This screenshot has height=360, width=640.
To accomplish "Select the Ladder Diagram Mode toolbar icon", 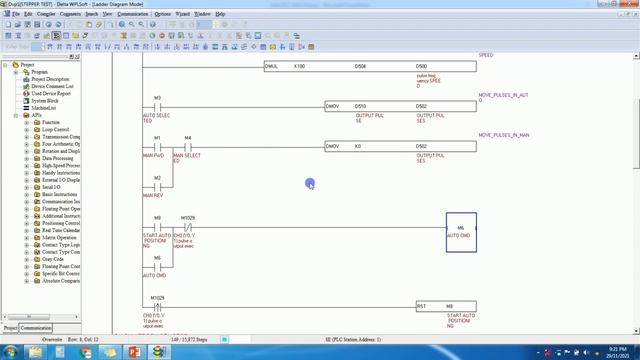I will [56, 36].
